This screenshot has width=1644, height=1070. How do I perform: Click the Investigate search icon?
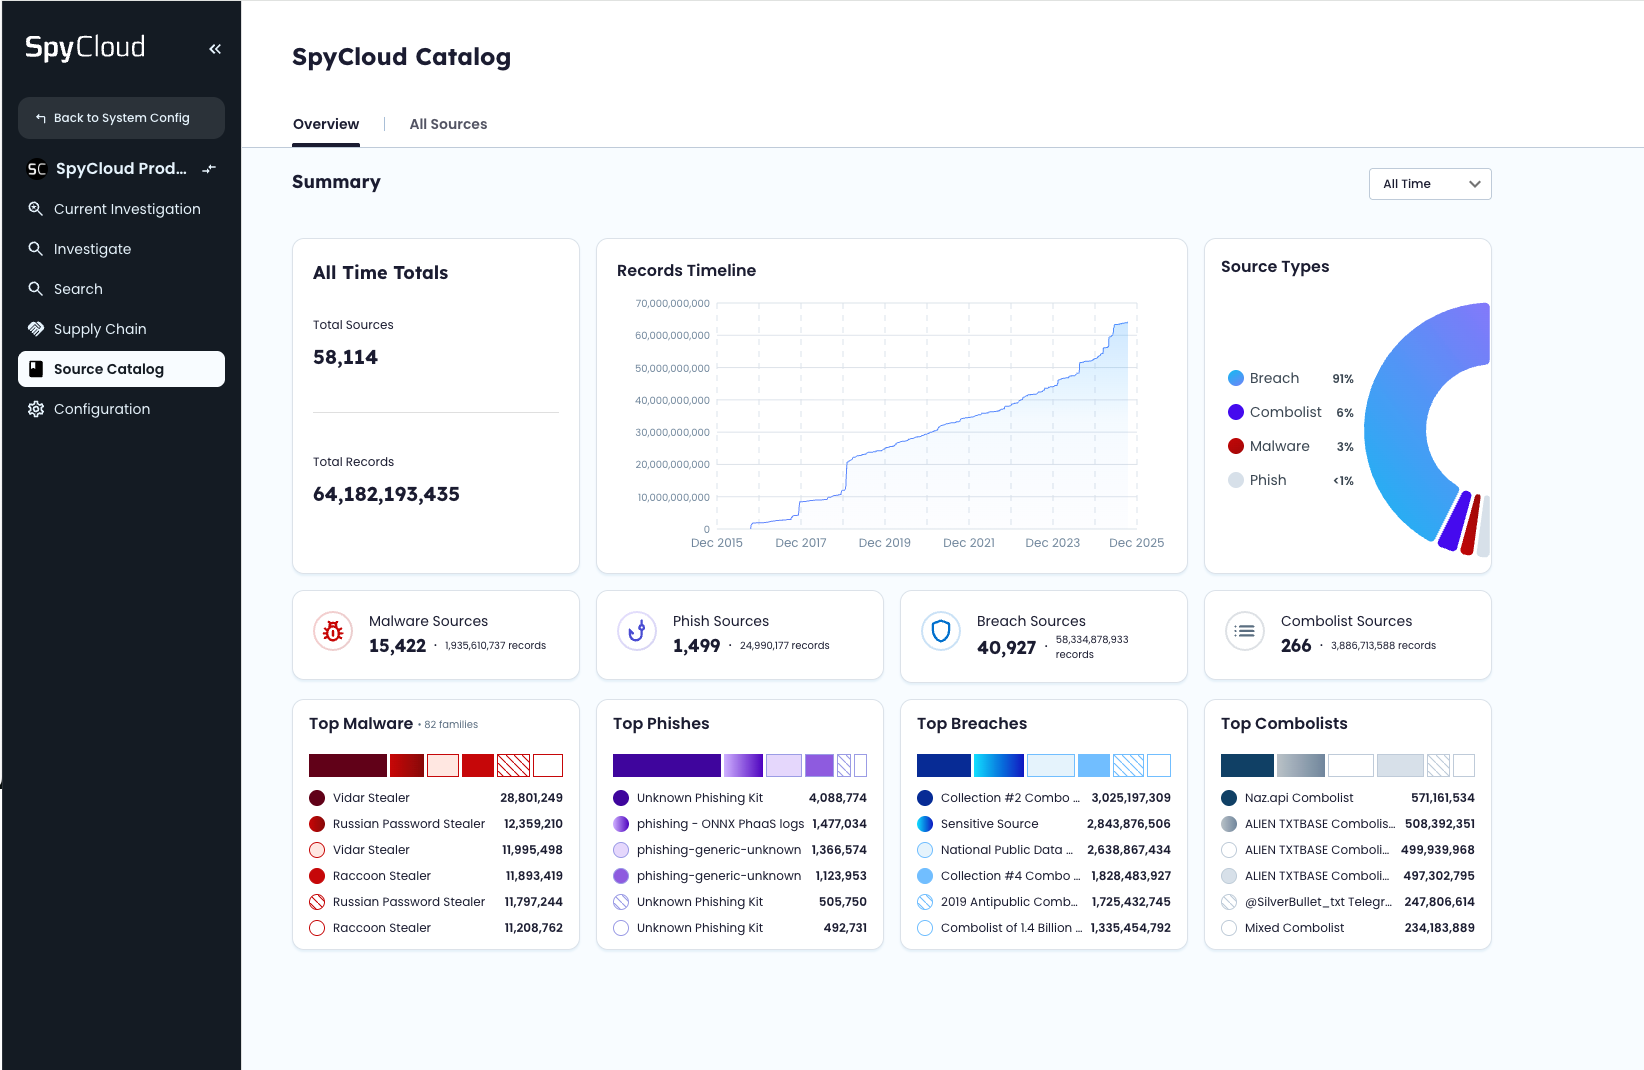pyautogui.click(x=36, y=249)
